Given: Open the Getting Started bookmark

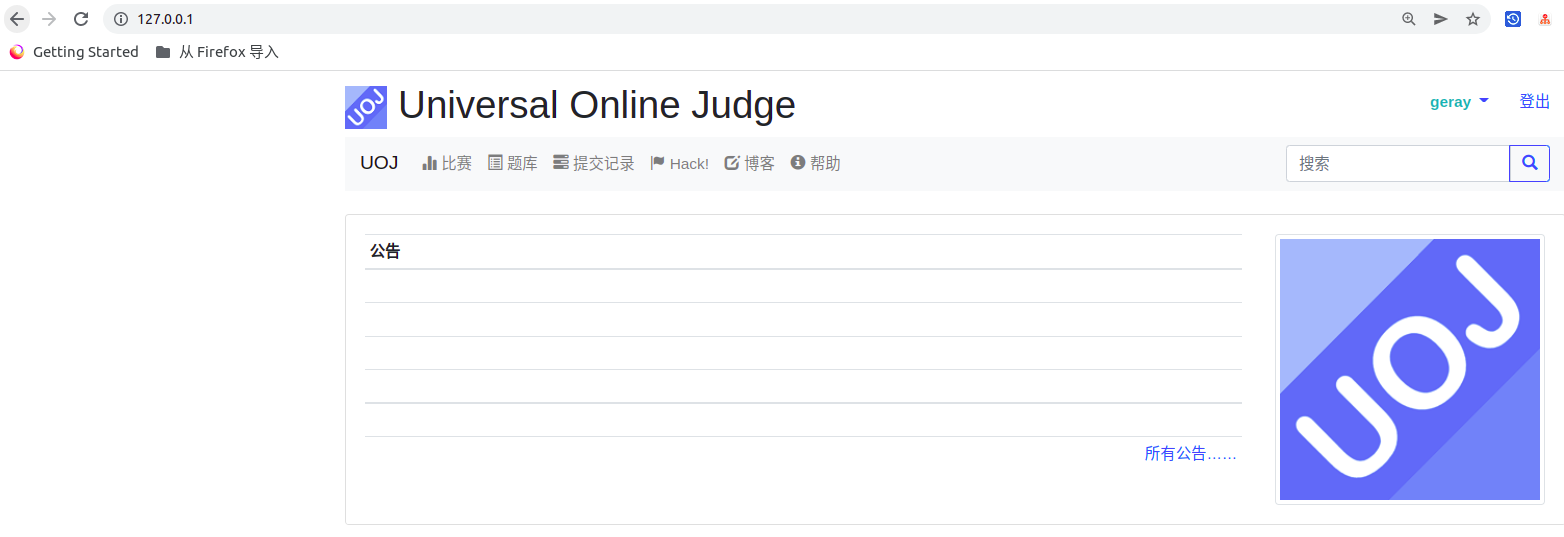Looking at the screenshot, I should [74, 52].
